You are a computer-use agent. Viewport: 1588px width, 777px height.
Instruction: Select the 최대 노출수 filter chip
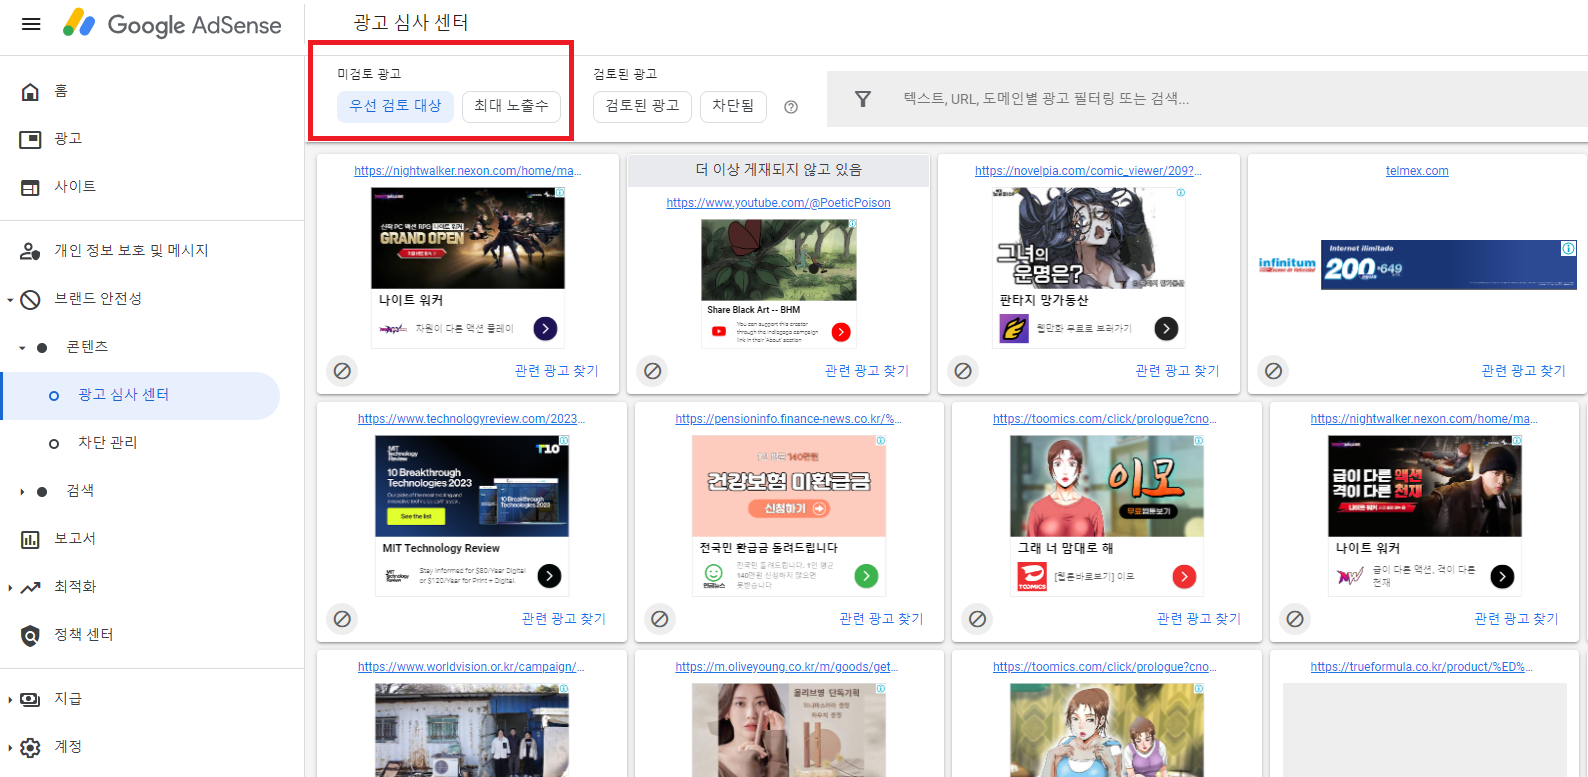coord(511,106)
